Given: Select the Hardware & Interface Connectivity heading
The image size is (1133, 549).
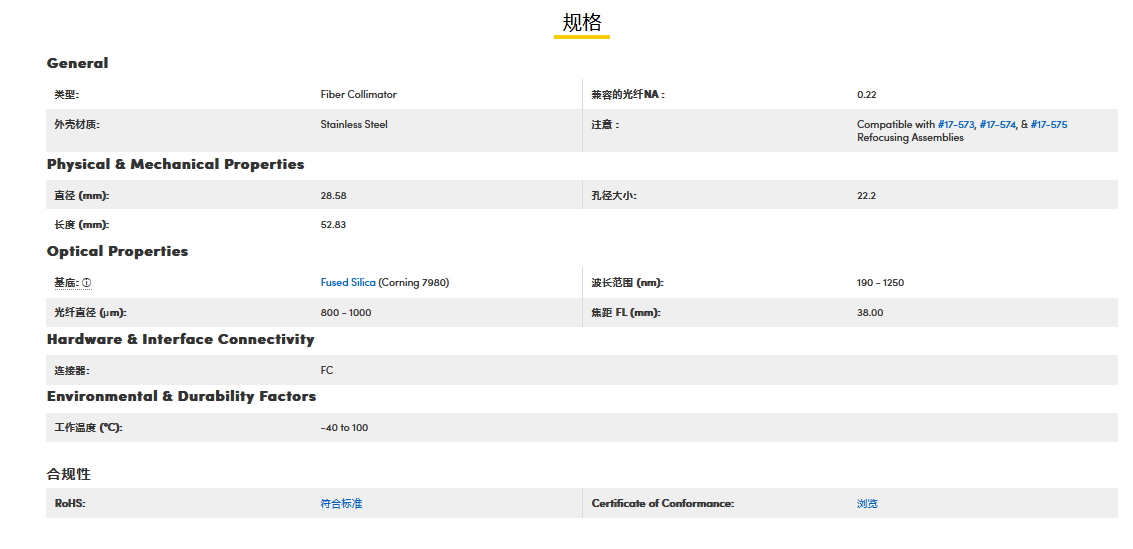Looking at the screenshot, I should [x=180, y=339].
